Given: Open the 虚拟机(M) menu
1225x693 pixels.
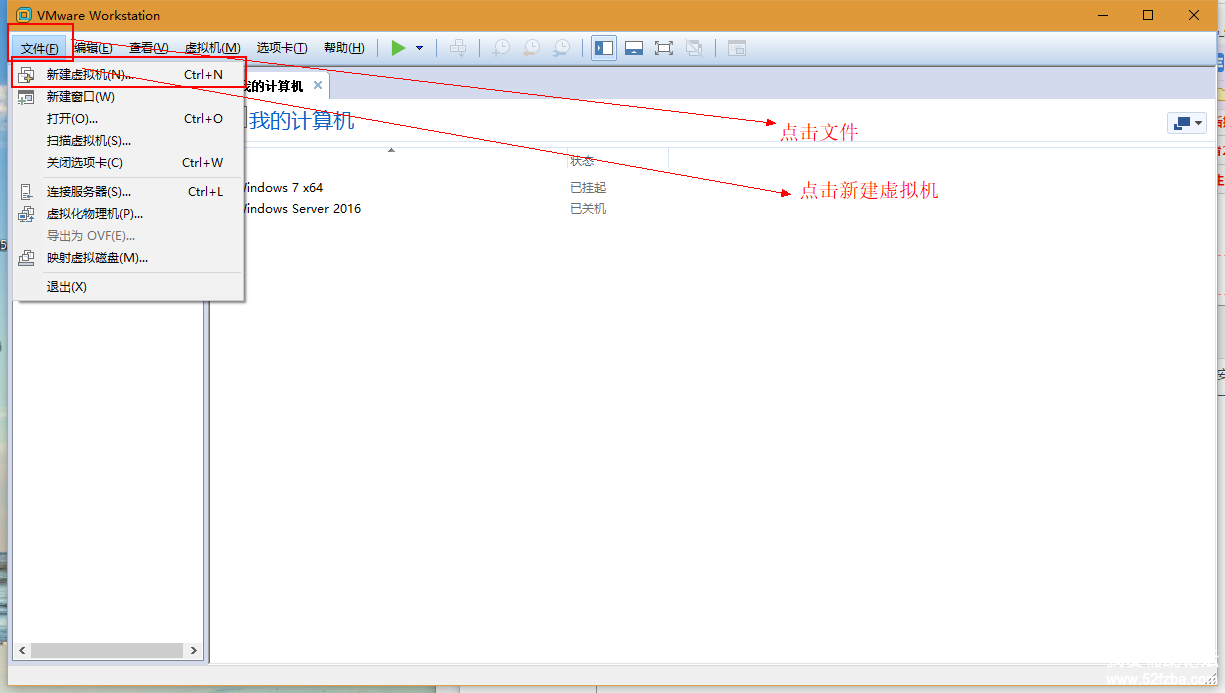Looking at the screenshot, I should [x=212, y=48].
